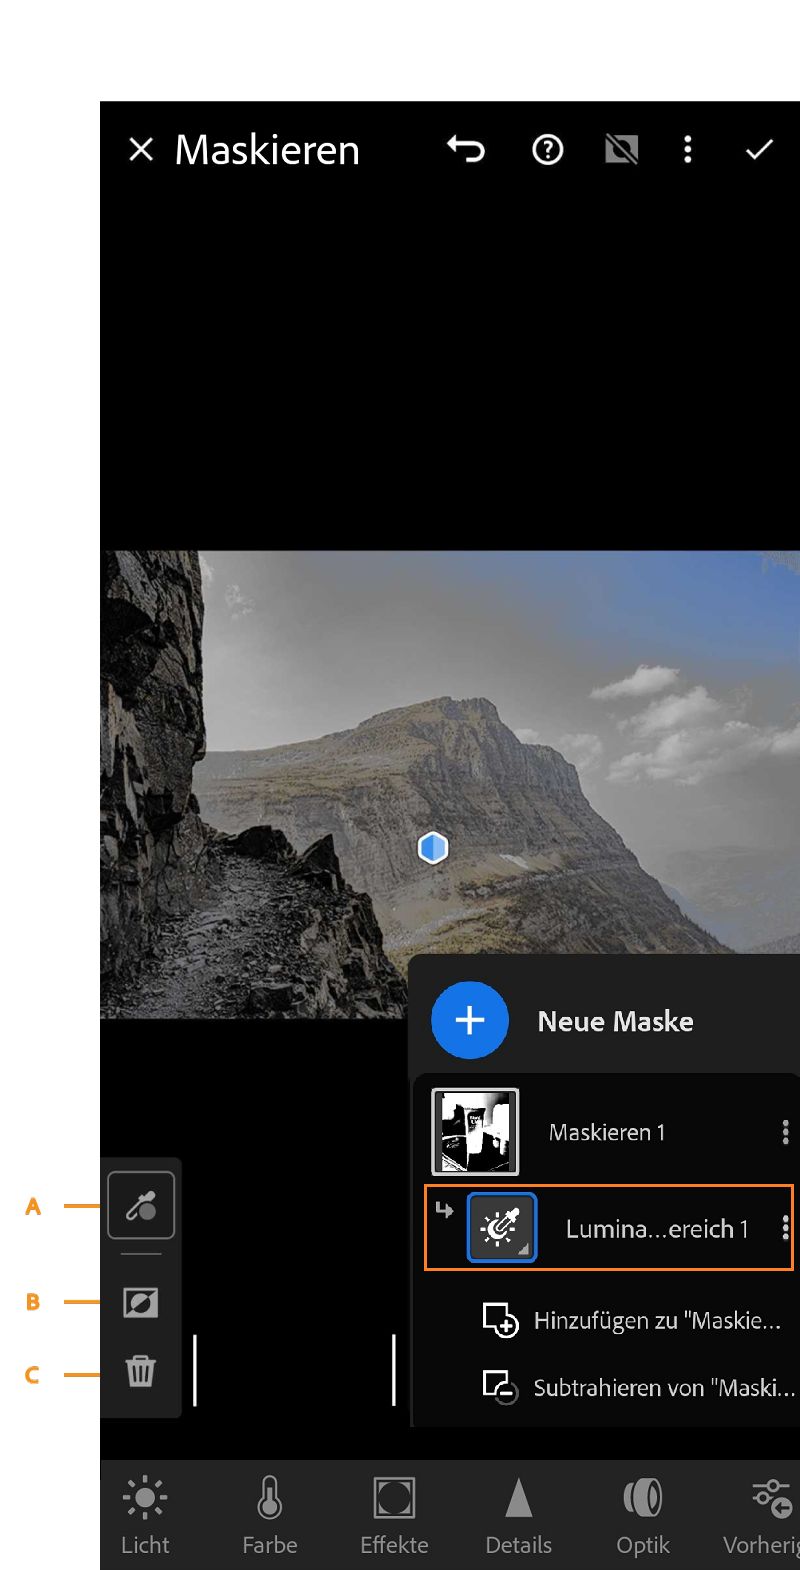
Task: Select the Lumina...ereich 1 component label
Action: (x=657, y=1229)
